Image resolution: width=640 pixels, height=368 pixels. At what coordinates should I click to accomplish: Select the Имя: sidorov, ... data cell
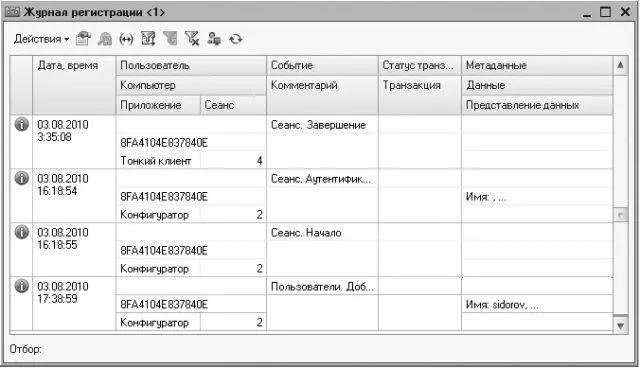[x=537, y=304]
